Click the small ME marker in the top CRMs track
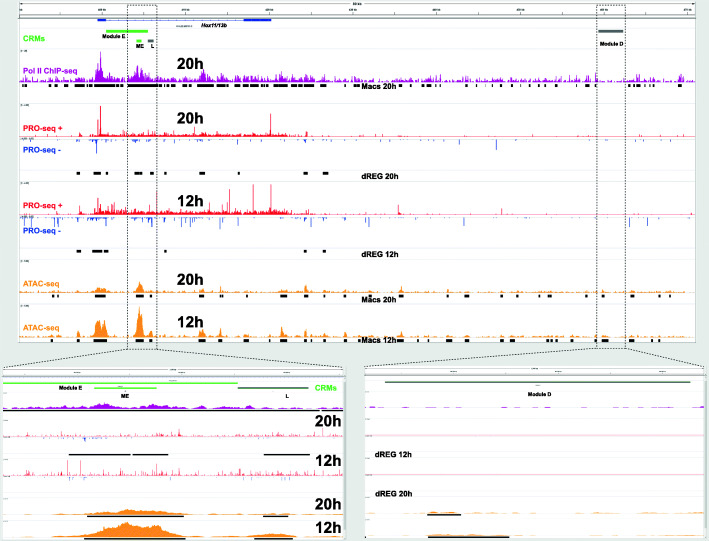Image resolution: width=709 pixels, height=541 pixels. (x=139, y=40)
